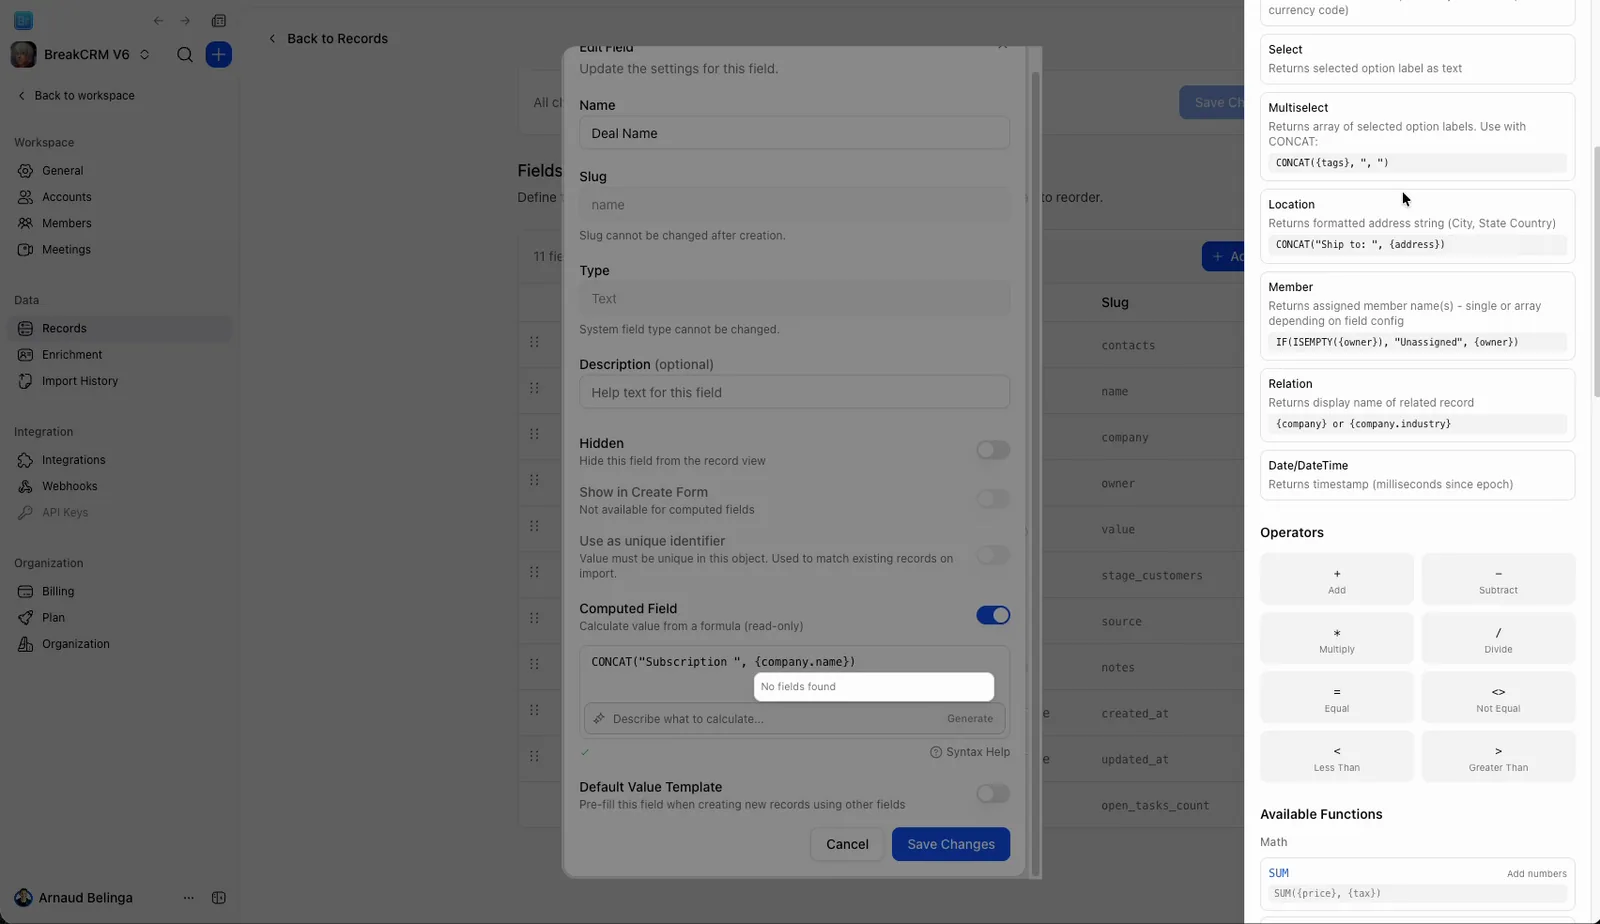Screen dimensions: 1600x924
Task: Click Cancel button in dialog
Action: coord(847,844)
